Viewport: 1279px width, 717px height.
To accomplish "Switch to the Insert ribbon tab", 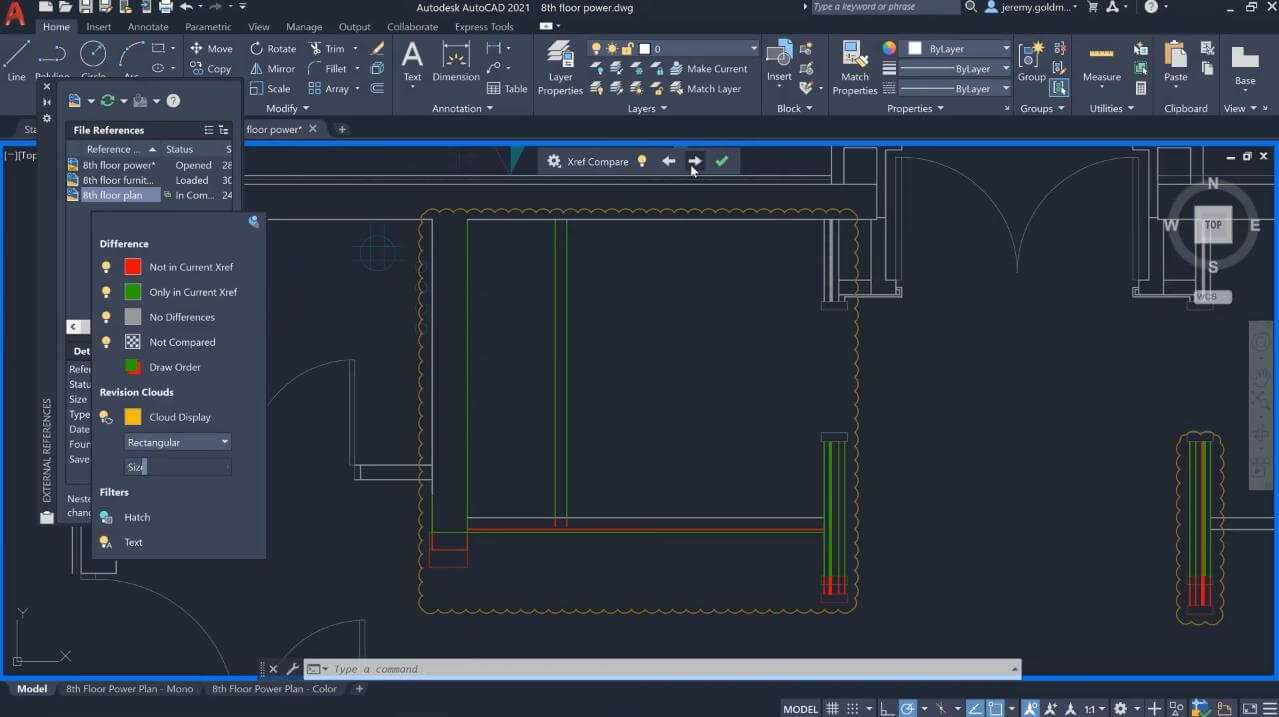I will pyautogui.click(x=98, y=27).
